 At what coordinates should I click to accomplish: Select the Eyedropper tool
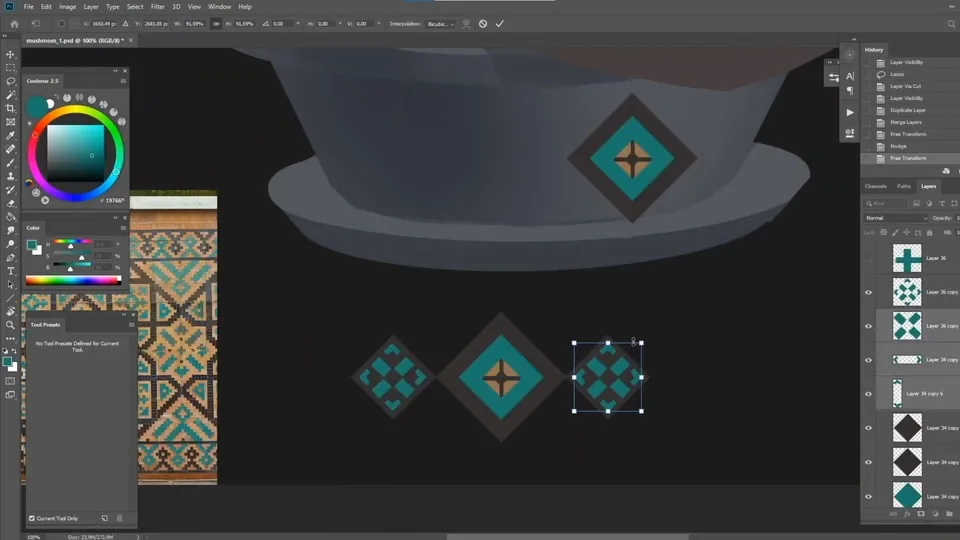click(x=10, y=135)
